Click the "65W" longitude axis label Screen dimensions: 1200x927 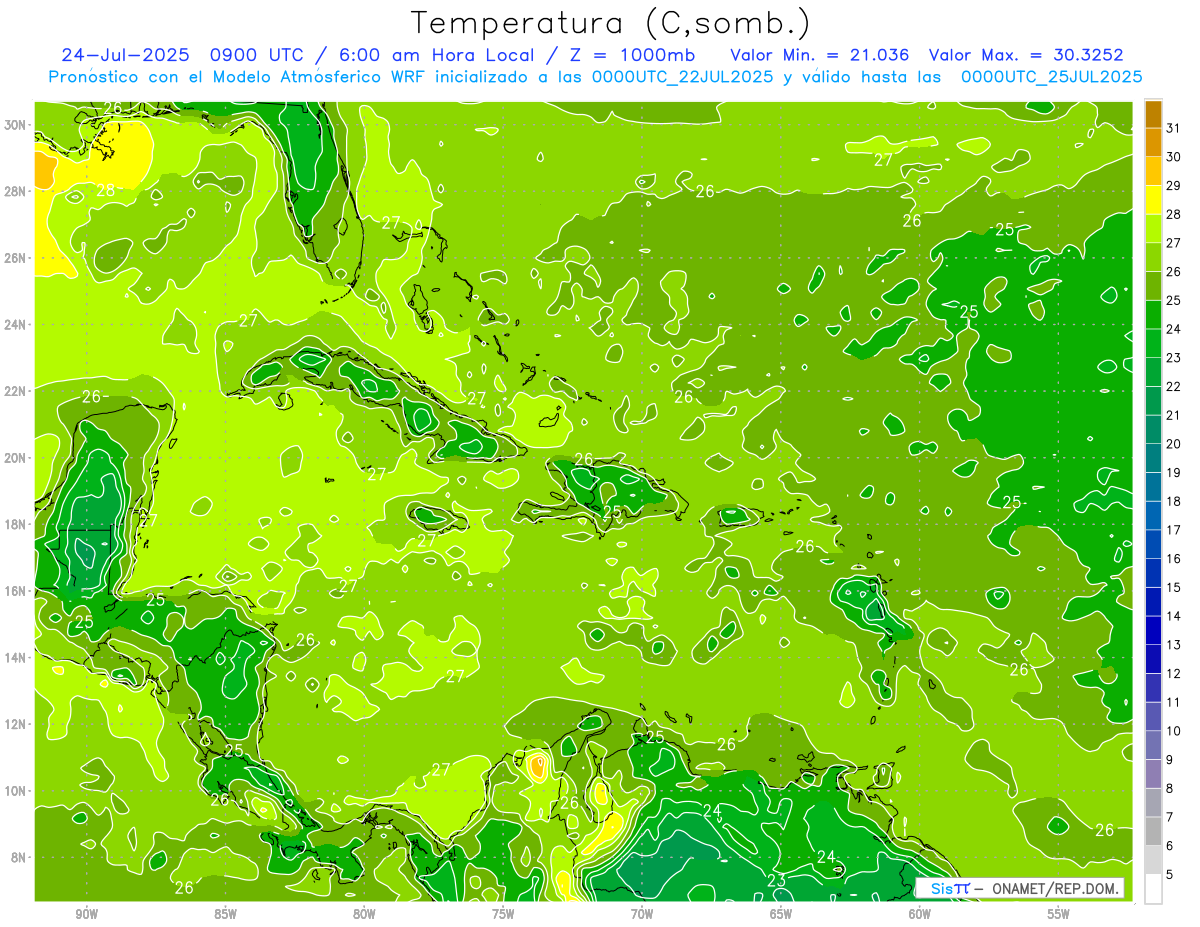coord(781,914)
